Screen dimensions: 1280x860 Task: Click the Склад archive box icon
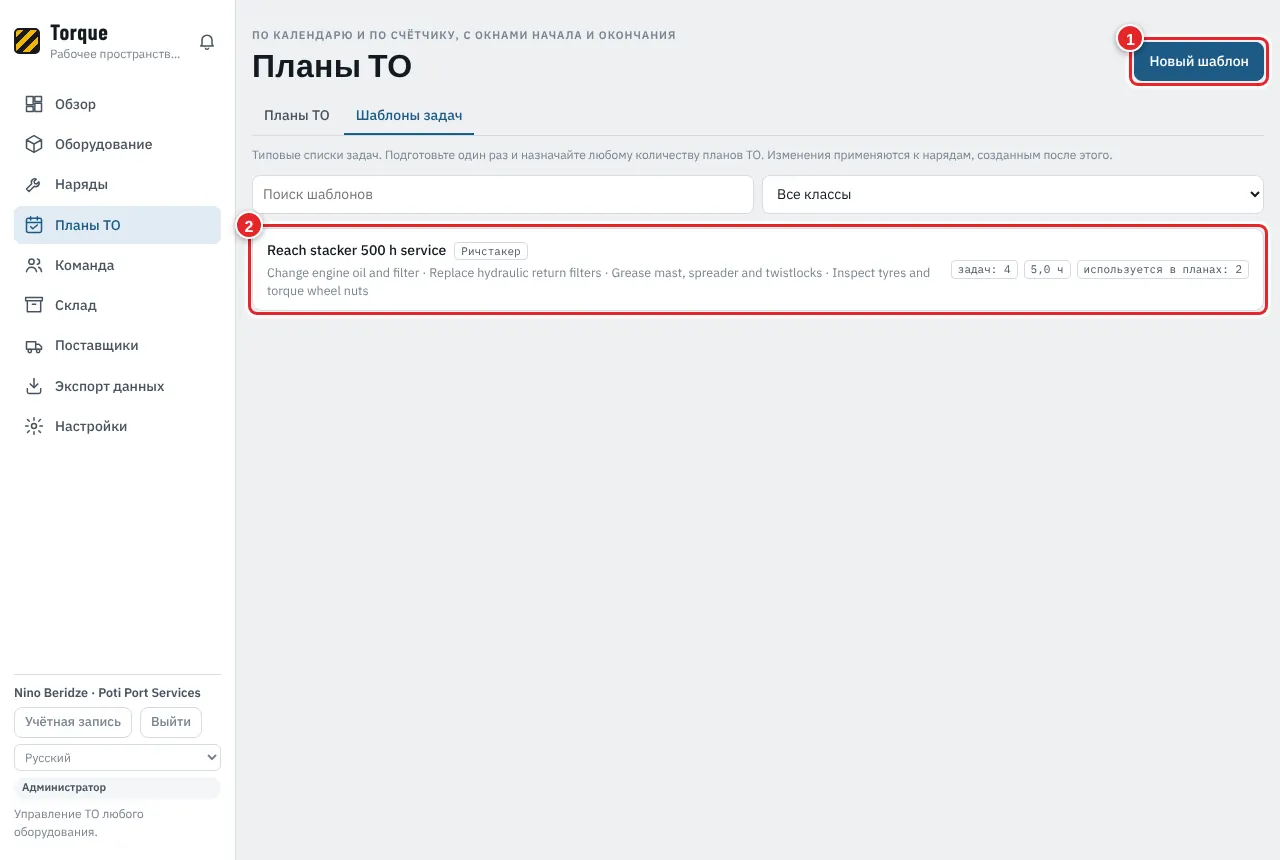(x=34, y=305)
